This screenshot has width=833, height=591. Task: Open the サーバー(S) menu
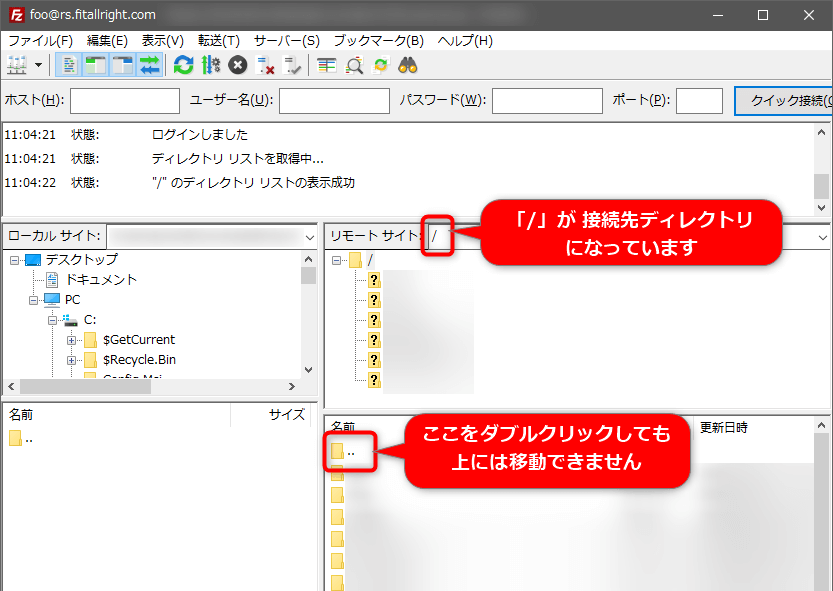[286, 41]
